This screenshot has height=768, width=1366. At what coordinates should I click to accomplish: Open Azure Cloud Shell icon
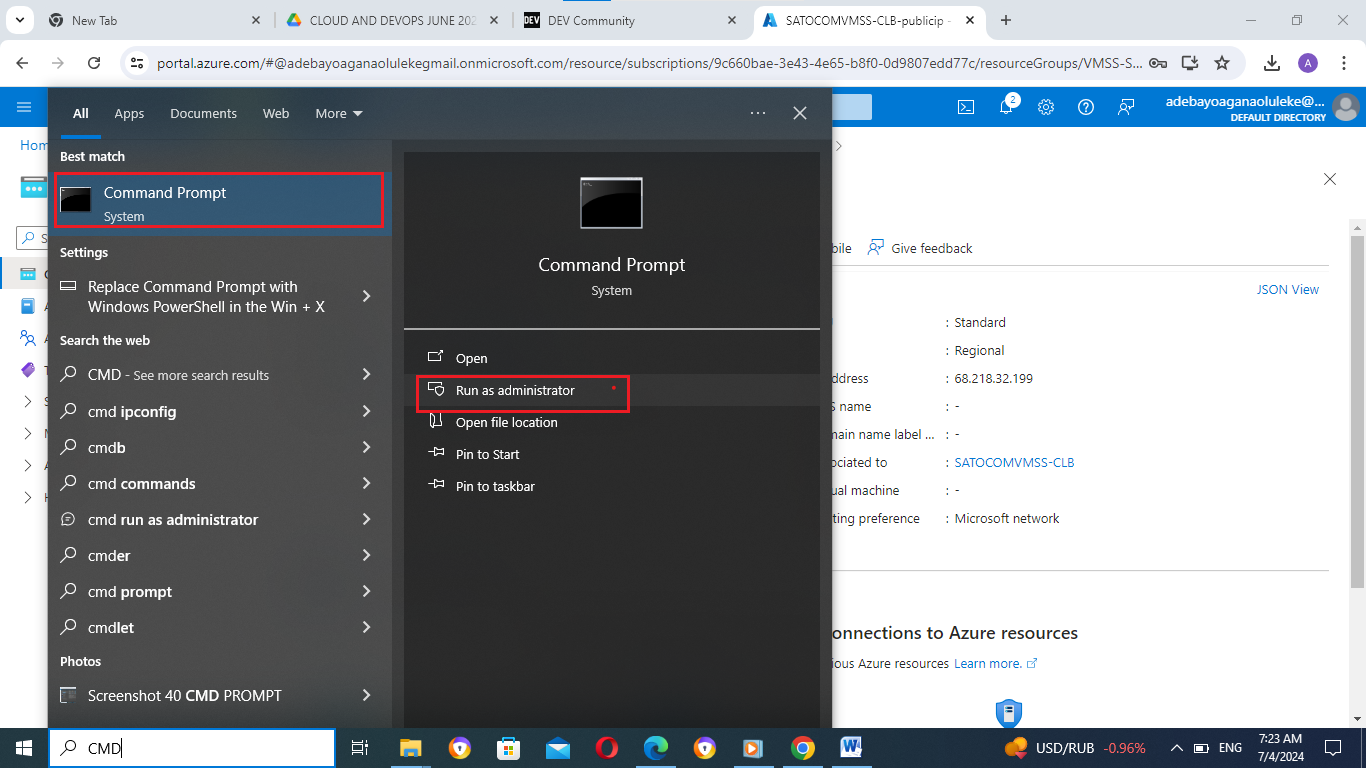966,107
